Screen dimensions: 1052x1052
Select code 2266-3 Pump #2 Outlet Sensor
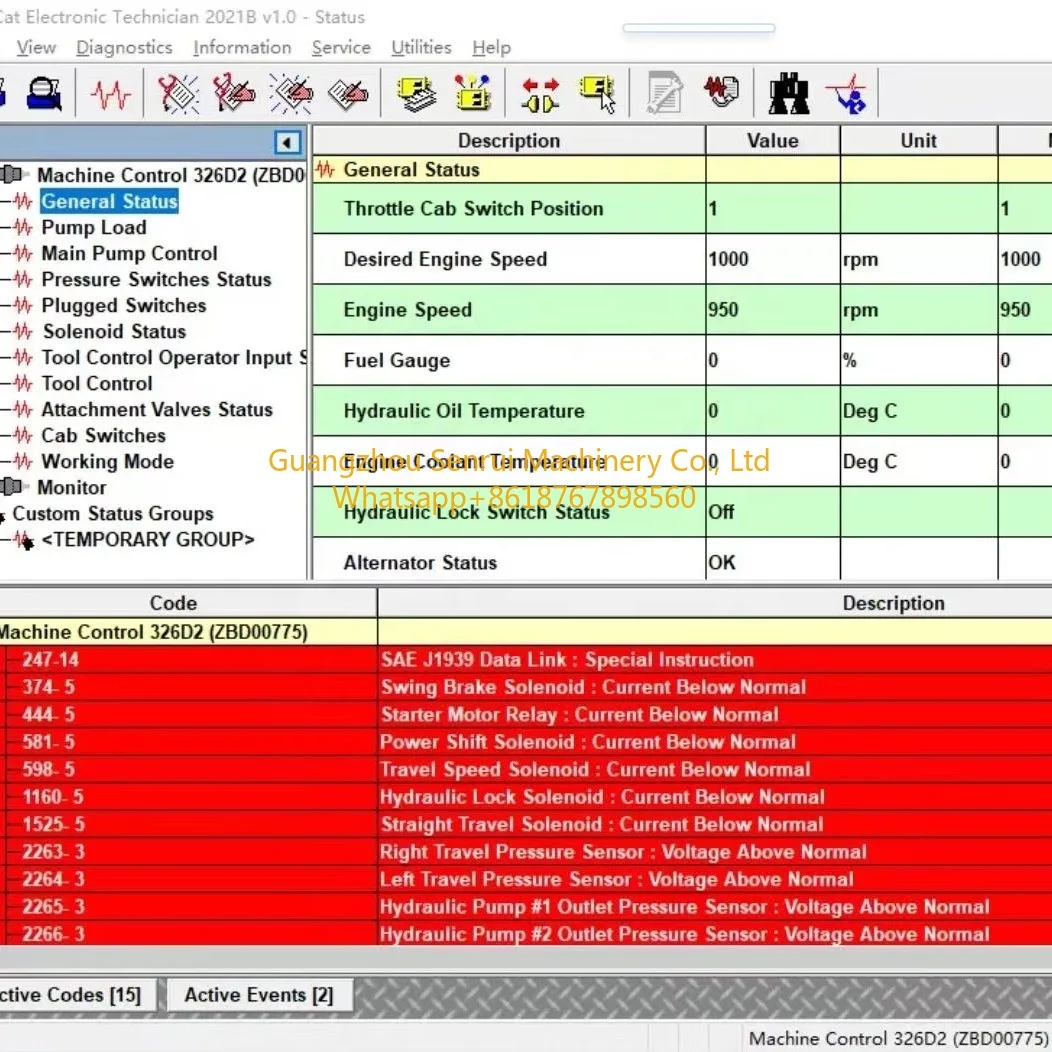coord(526,934)
